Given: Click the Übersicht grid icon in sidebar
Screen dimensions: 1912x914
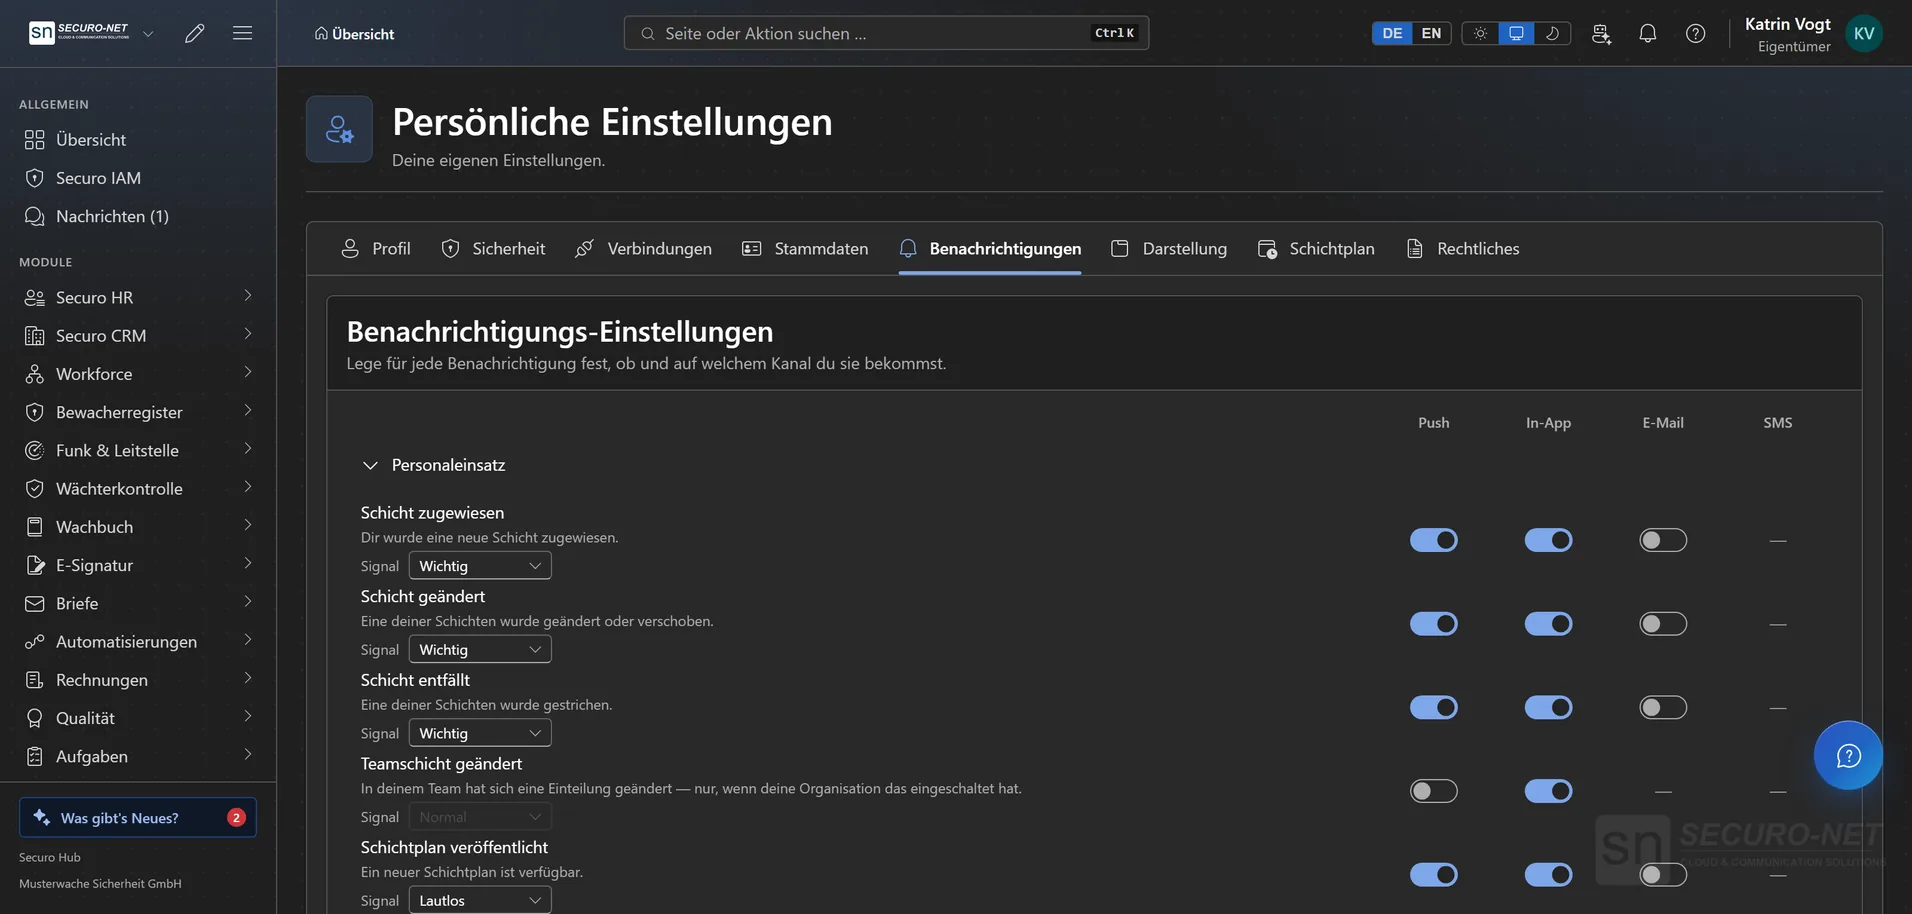Looking at the screenshot, I should (x=35, y=140).
